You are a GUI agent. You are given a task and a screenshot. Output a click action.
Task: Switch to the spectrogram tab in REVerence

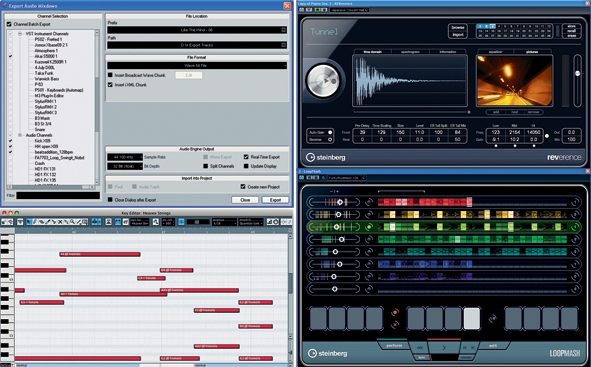click(410, 52)
